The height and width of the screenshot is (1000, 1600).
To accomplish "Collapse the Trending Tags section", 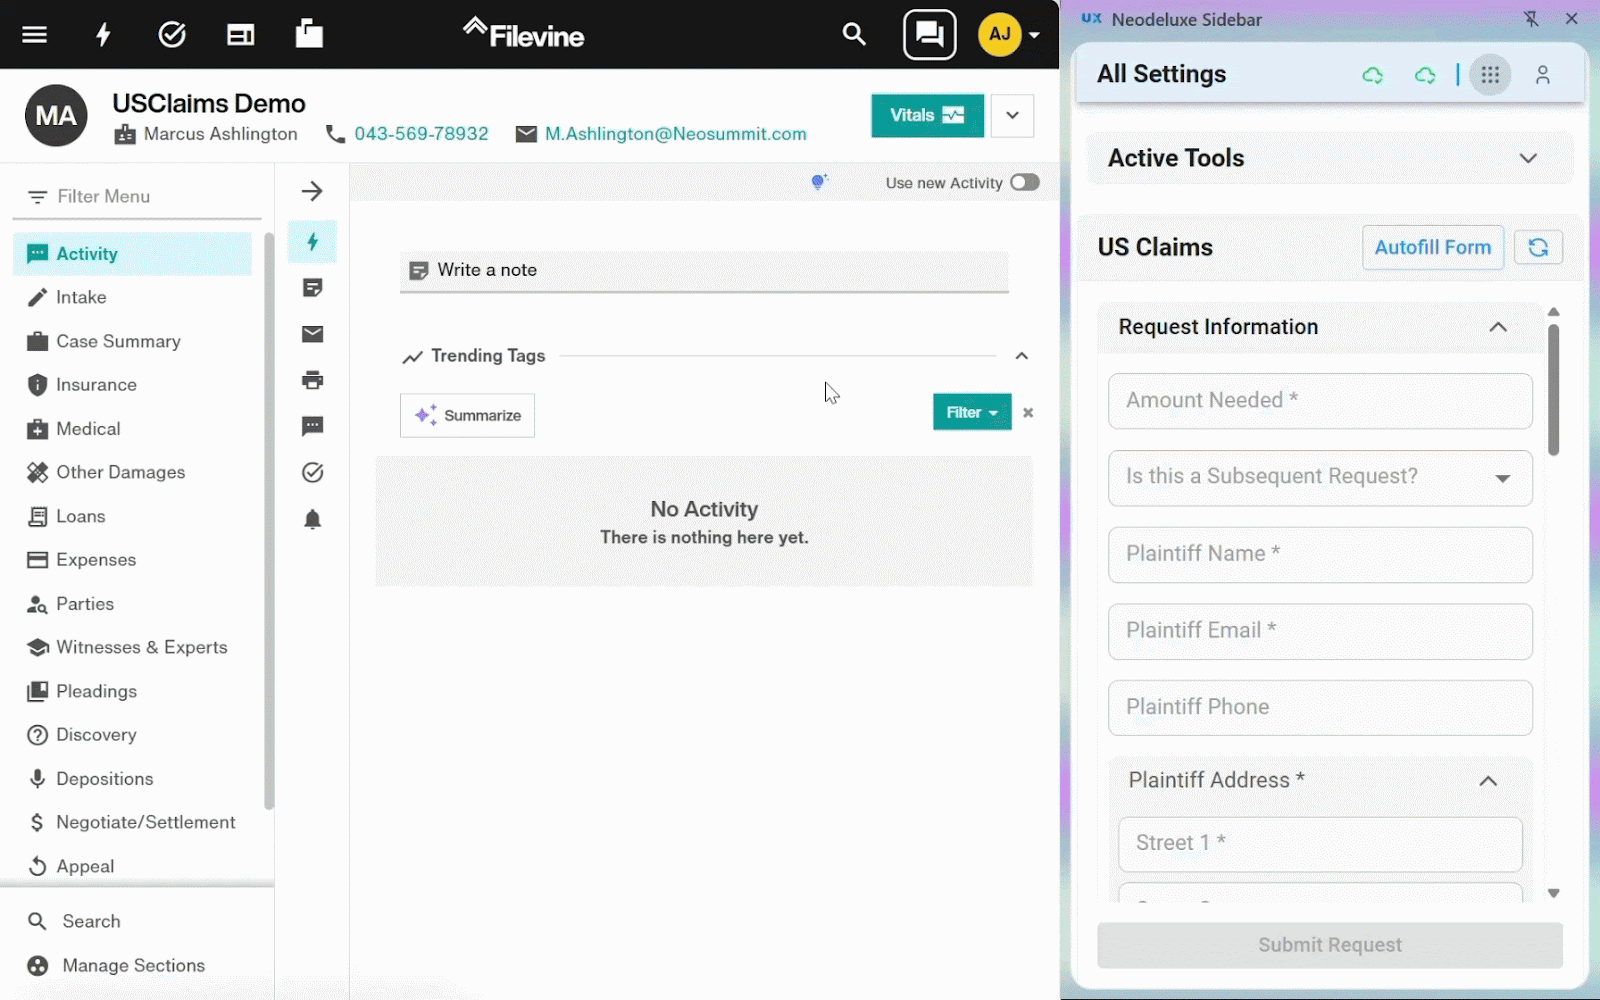I will [x=1021, y=356].
